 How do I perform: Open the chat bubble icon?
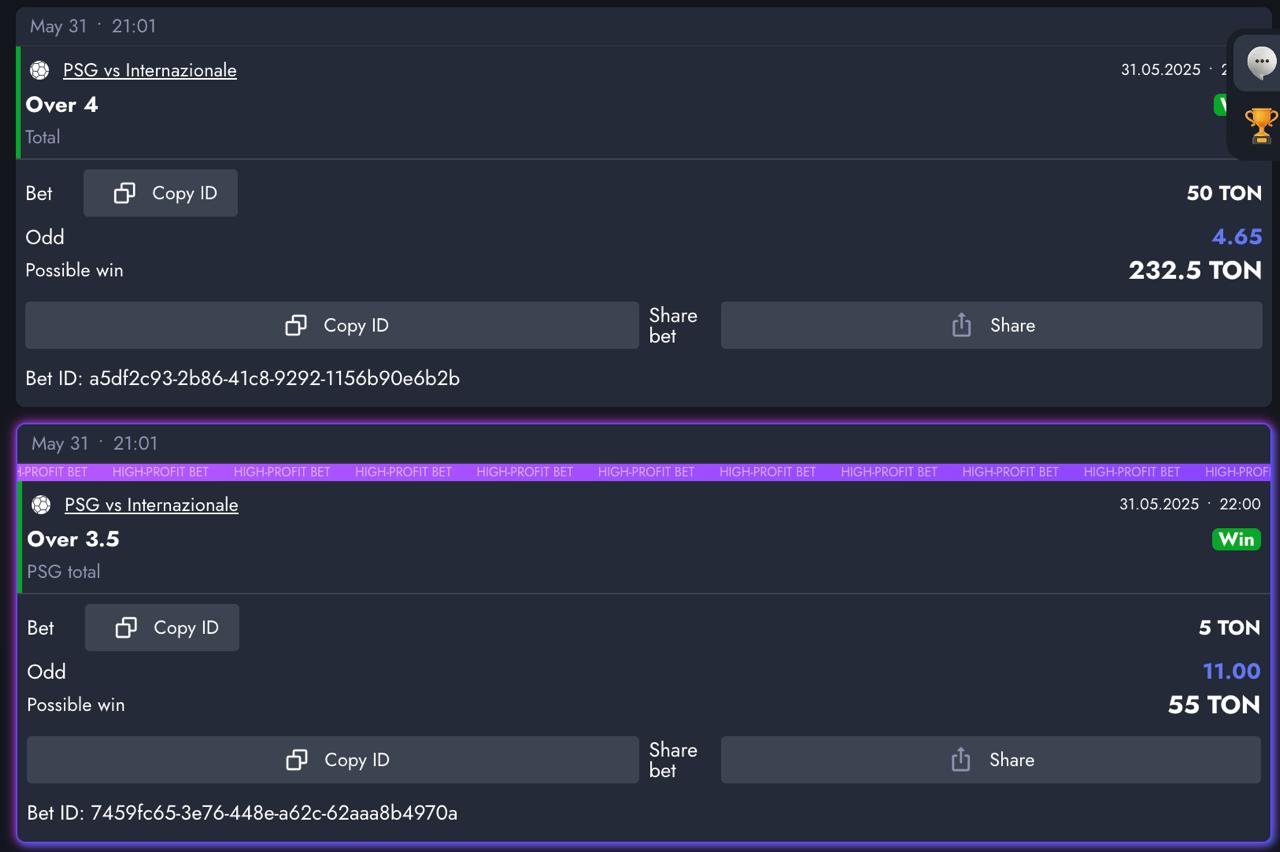[1261, 64]
